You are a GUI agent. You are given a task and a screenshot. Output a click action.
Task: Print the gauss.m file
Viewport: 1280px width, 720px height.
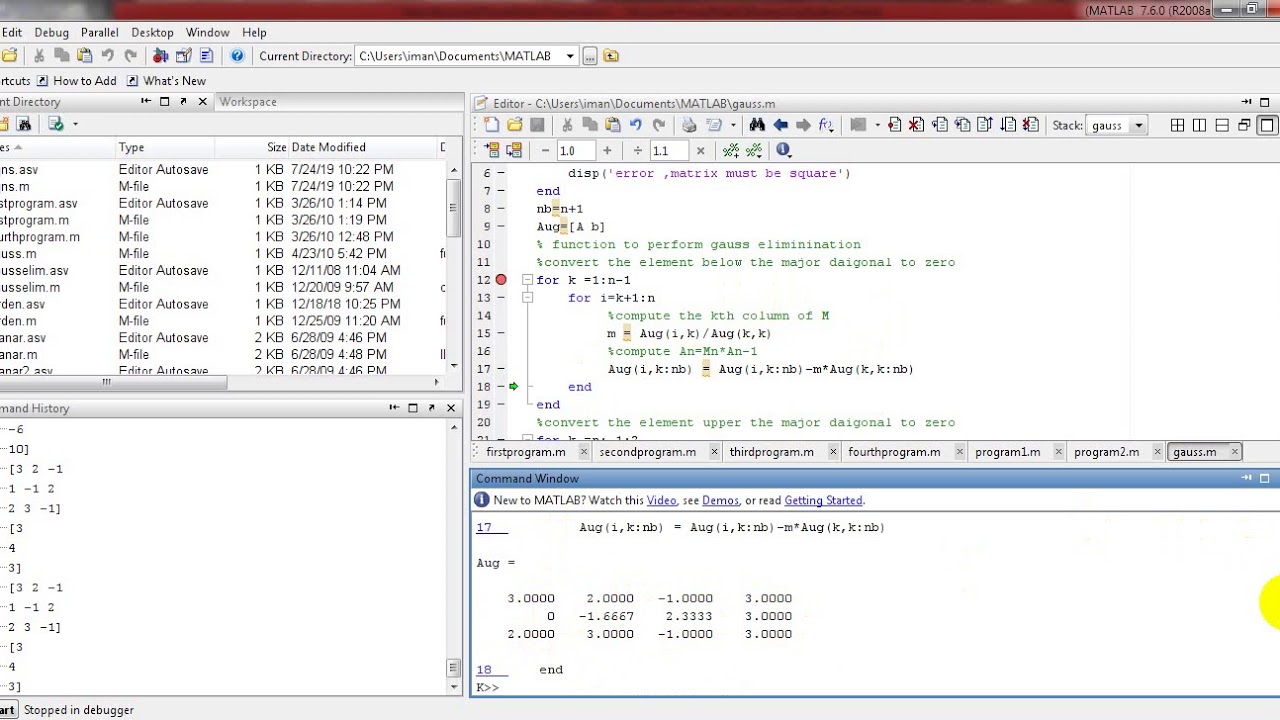(x=689, y=125)
